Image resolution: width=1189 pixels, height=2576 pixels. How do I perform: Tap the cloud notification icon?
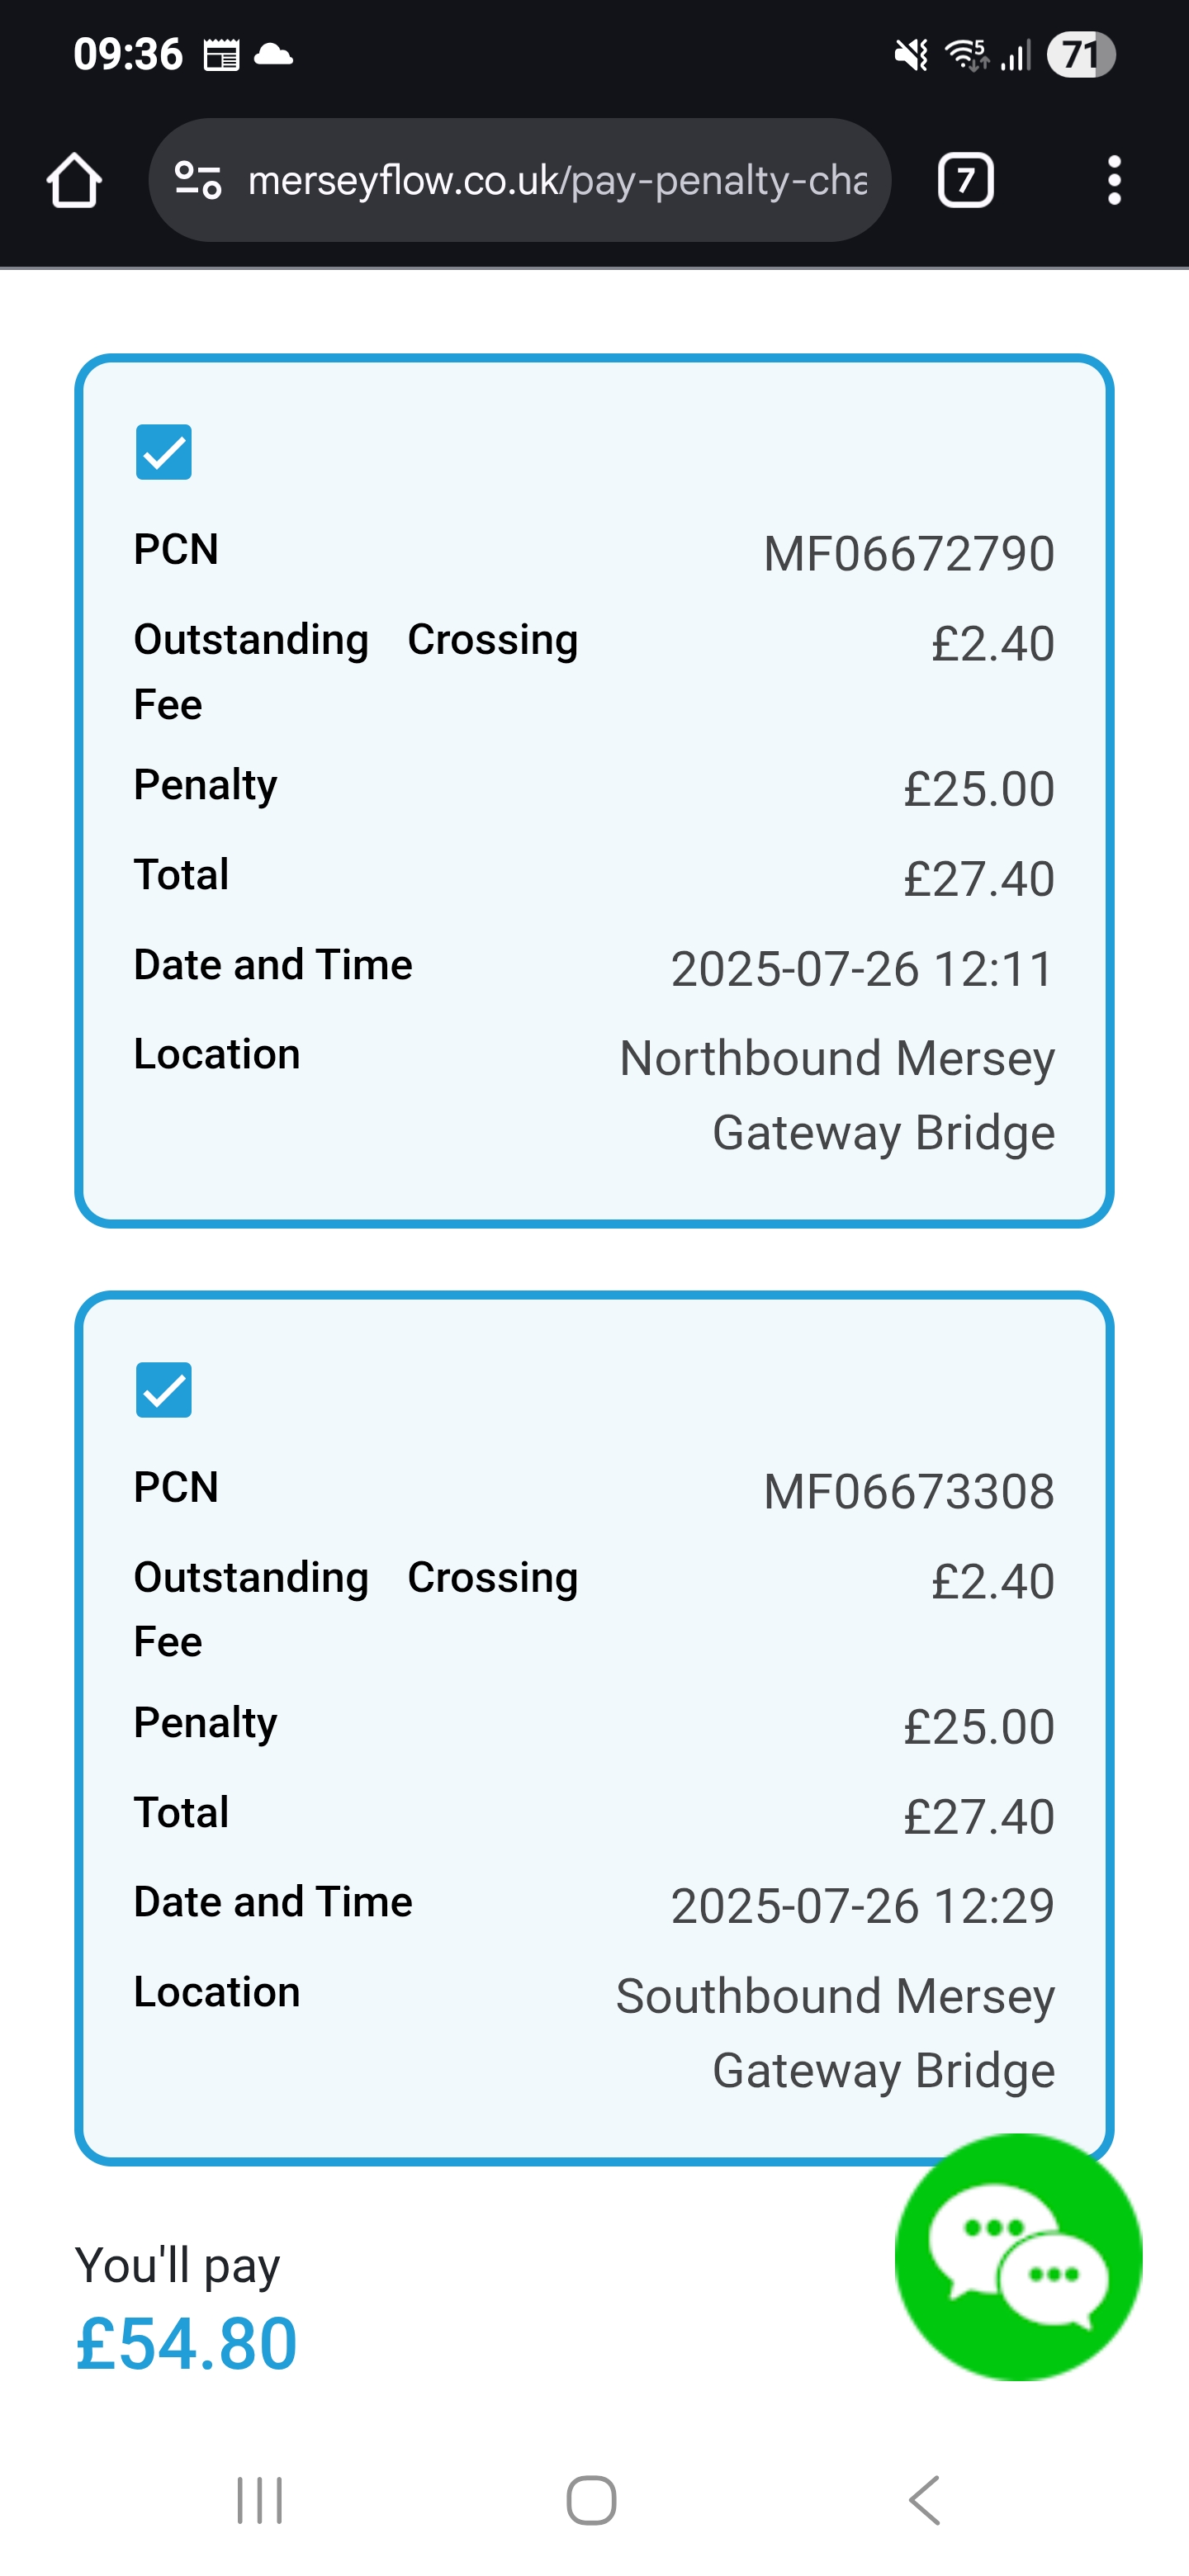click(273, 53)
